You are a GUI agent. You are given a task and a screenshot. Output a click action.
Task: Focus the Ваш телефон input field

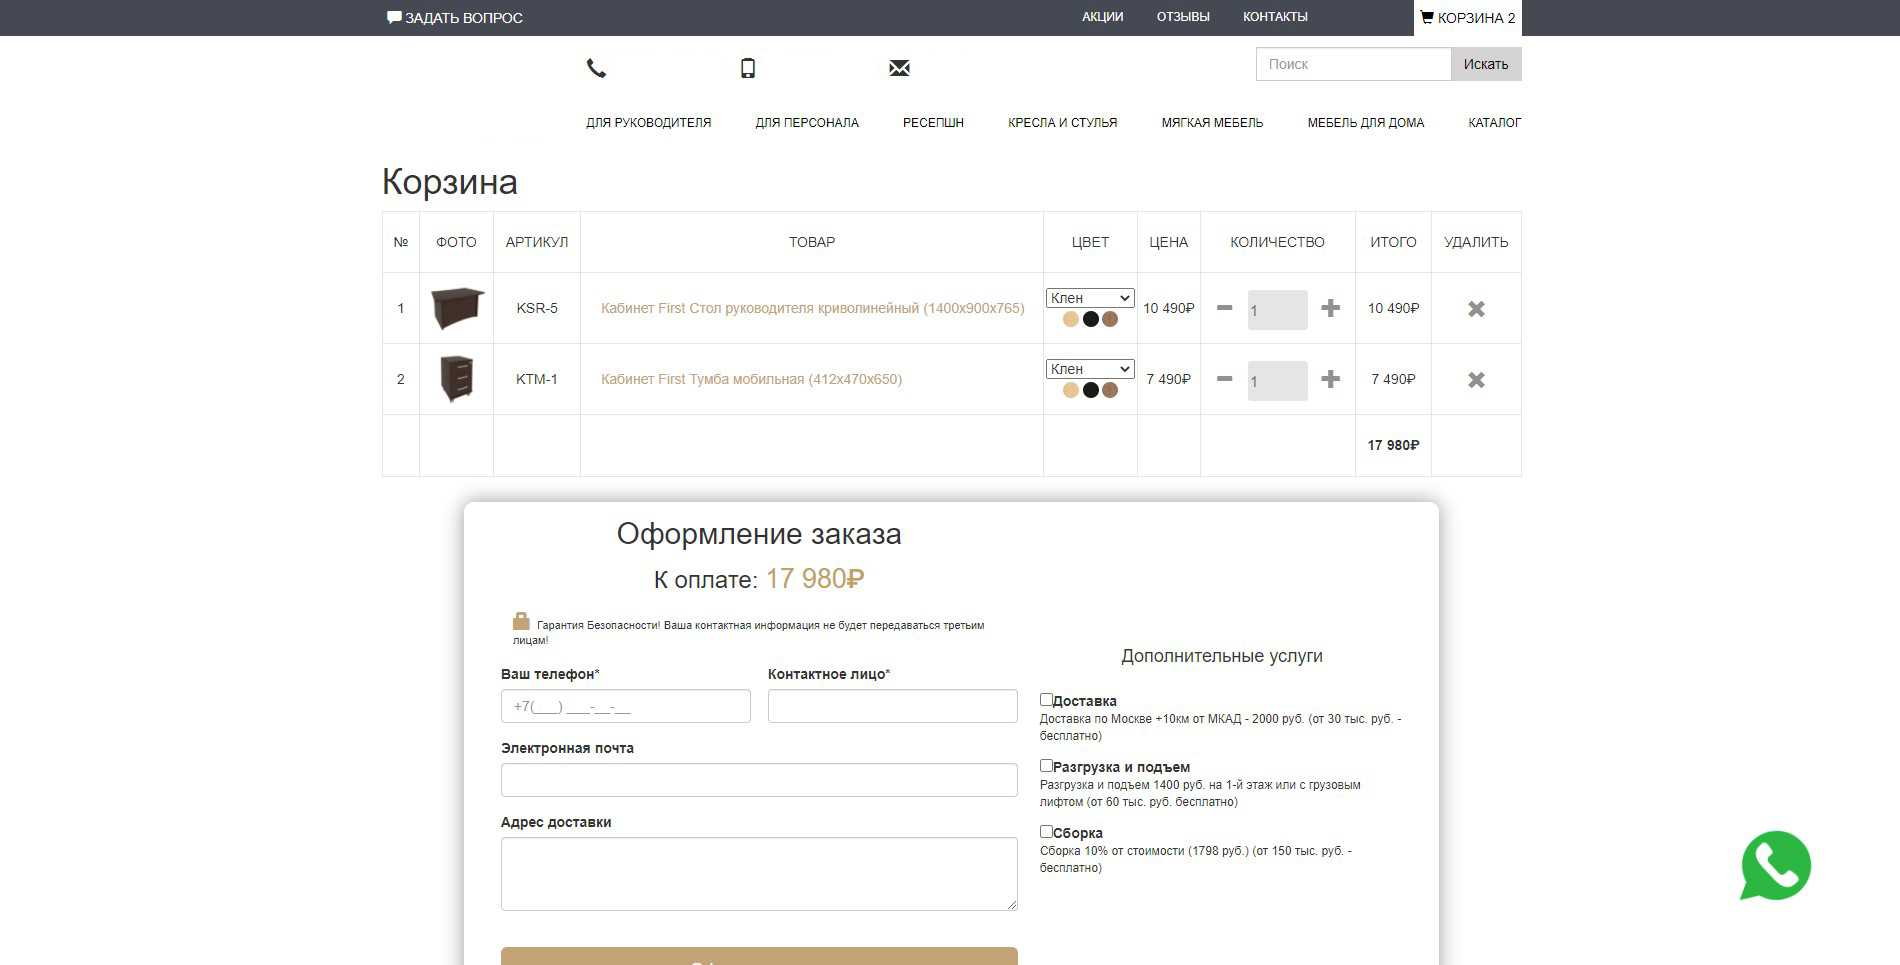click(626, 706)
